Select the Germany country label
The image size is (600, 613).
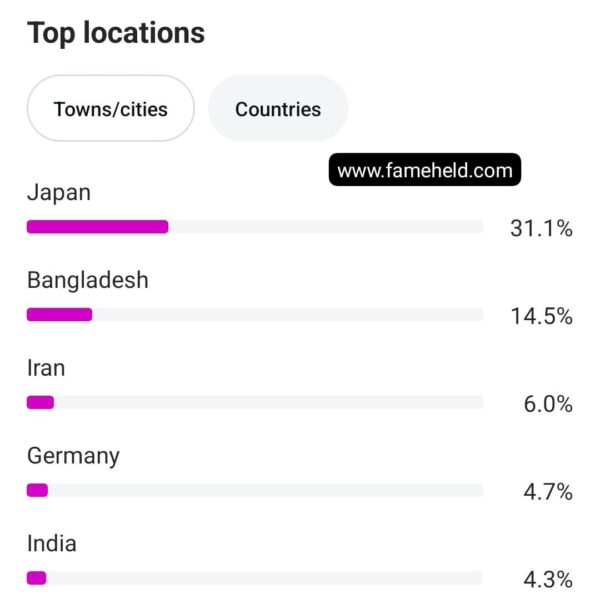(73, 456)
